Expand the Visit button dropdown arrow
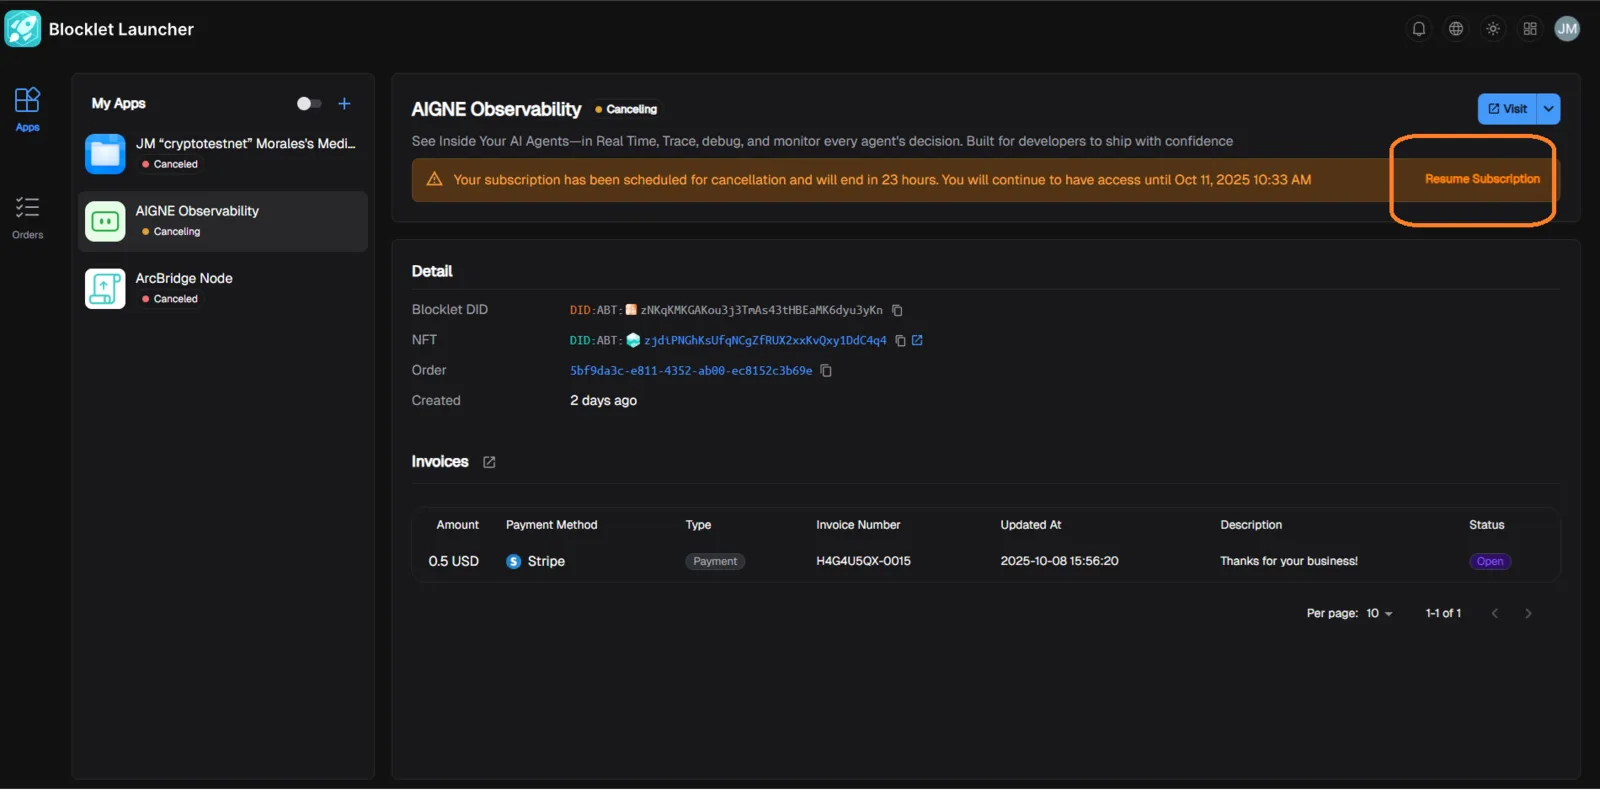1600x799 pixels. tap(1549, 109)
